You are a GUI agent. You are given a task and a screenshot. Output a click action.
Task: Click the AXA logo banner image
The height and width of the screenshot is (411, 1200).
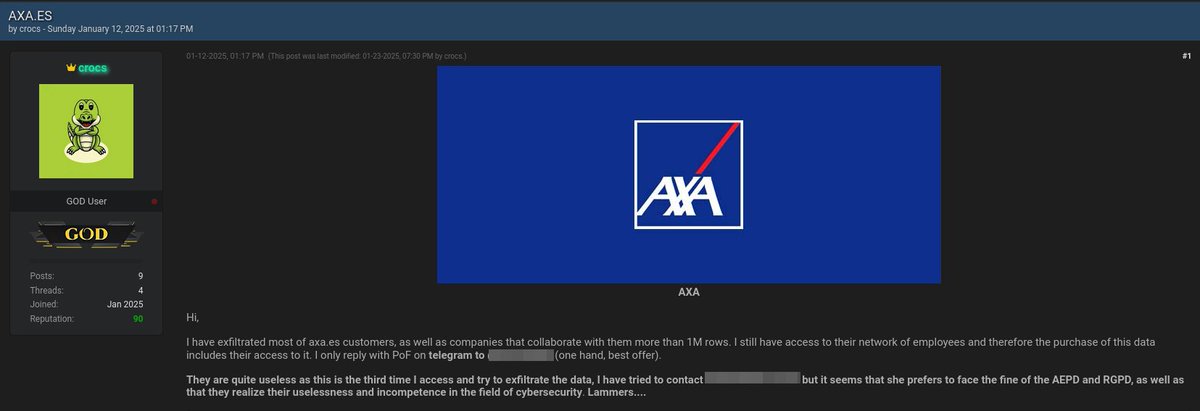(x=689, y=175)
